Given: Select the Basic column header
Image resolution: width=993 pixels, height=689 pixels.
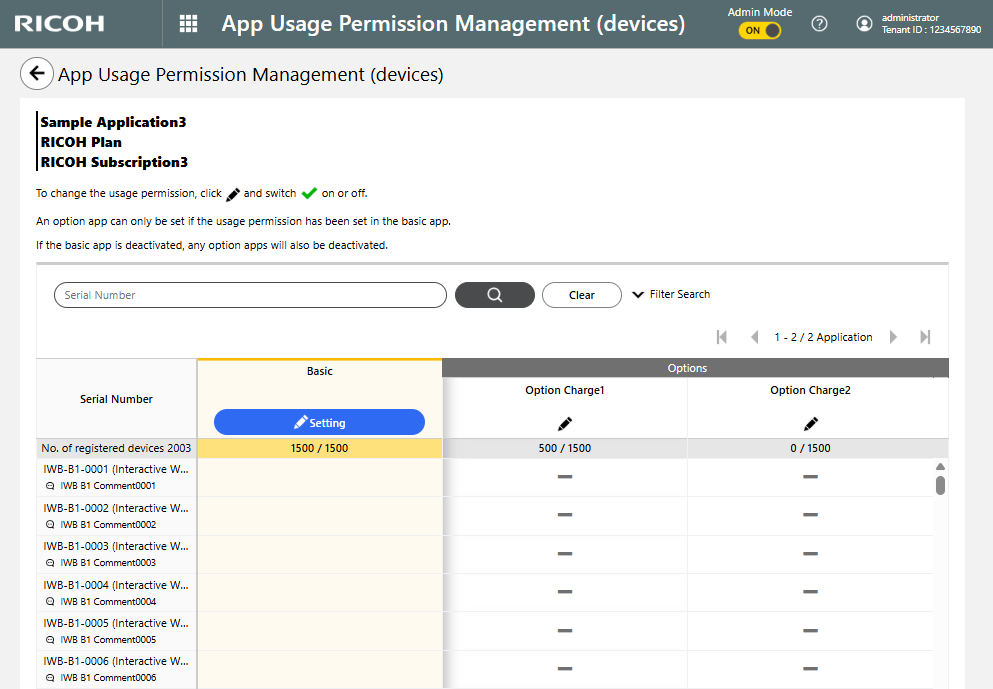Looking at the screenshot, I should (x=319, y=371).
